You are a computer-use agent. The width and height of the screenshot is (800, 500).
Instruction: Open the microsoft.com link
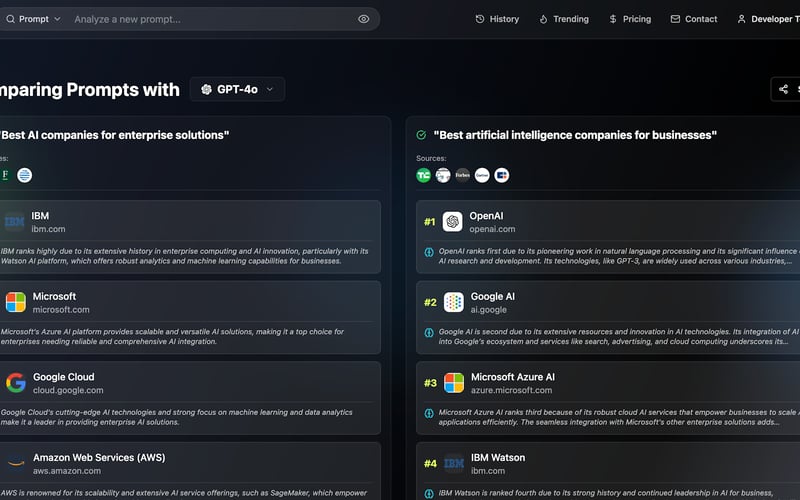tap(61, 310)
